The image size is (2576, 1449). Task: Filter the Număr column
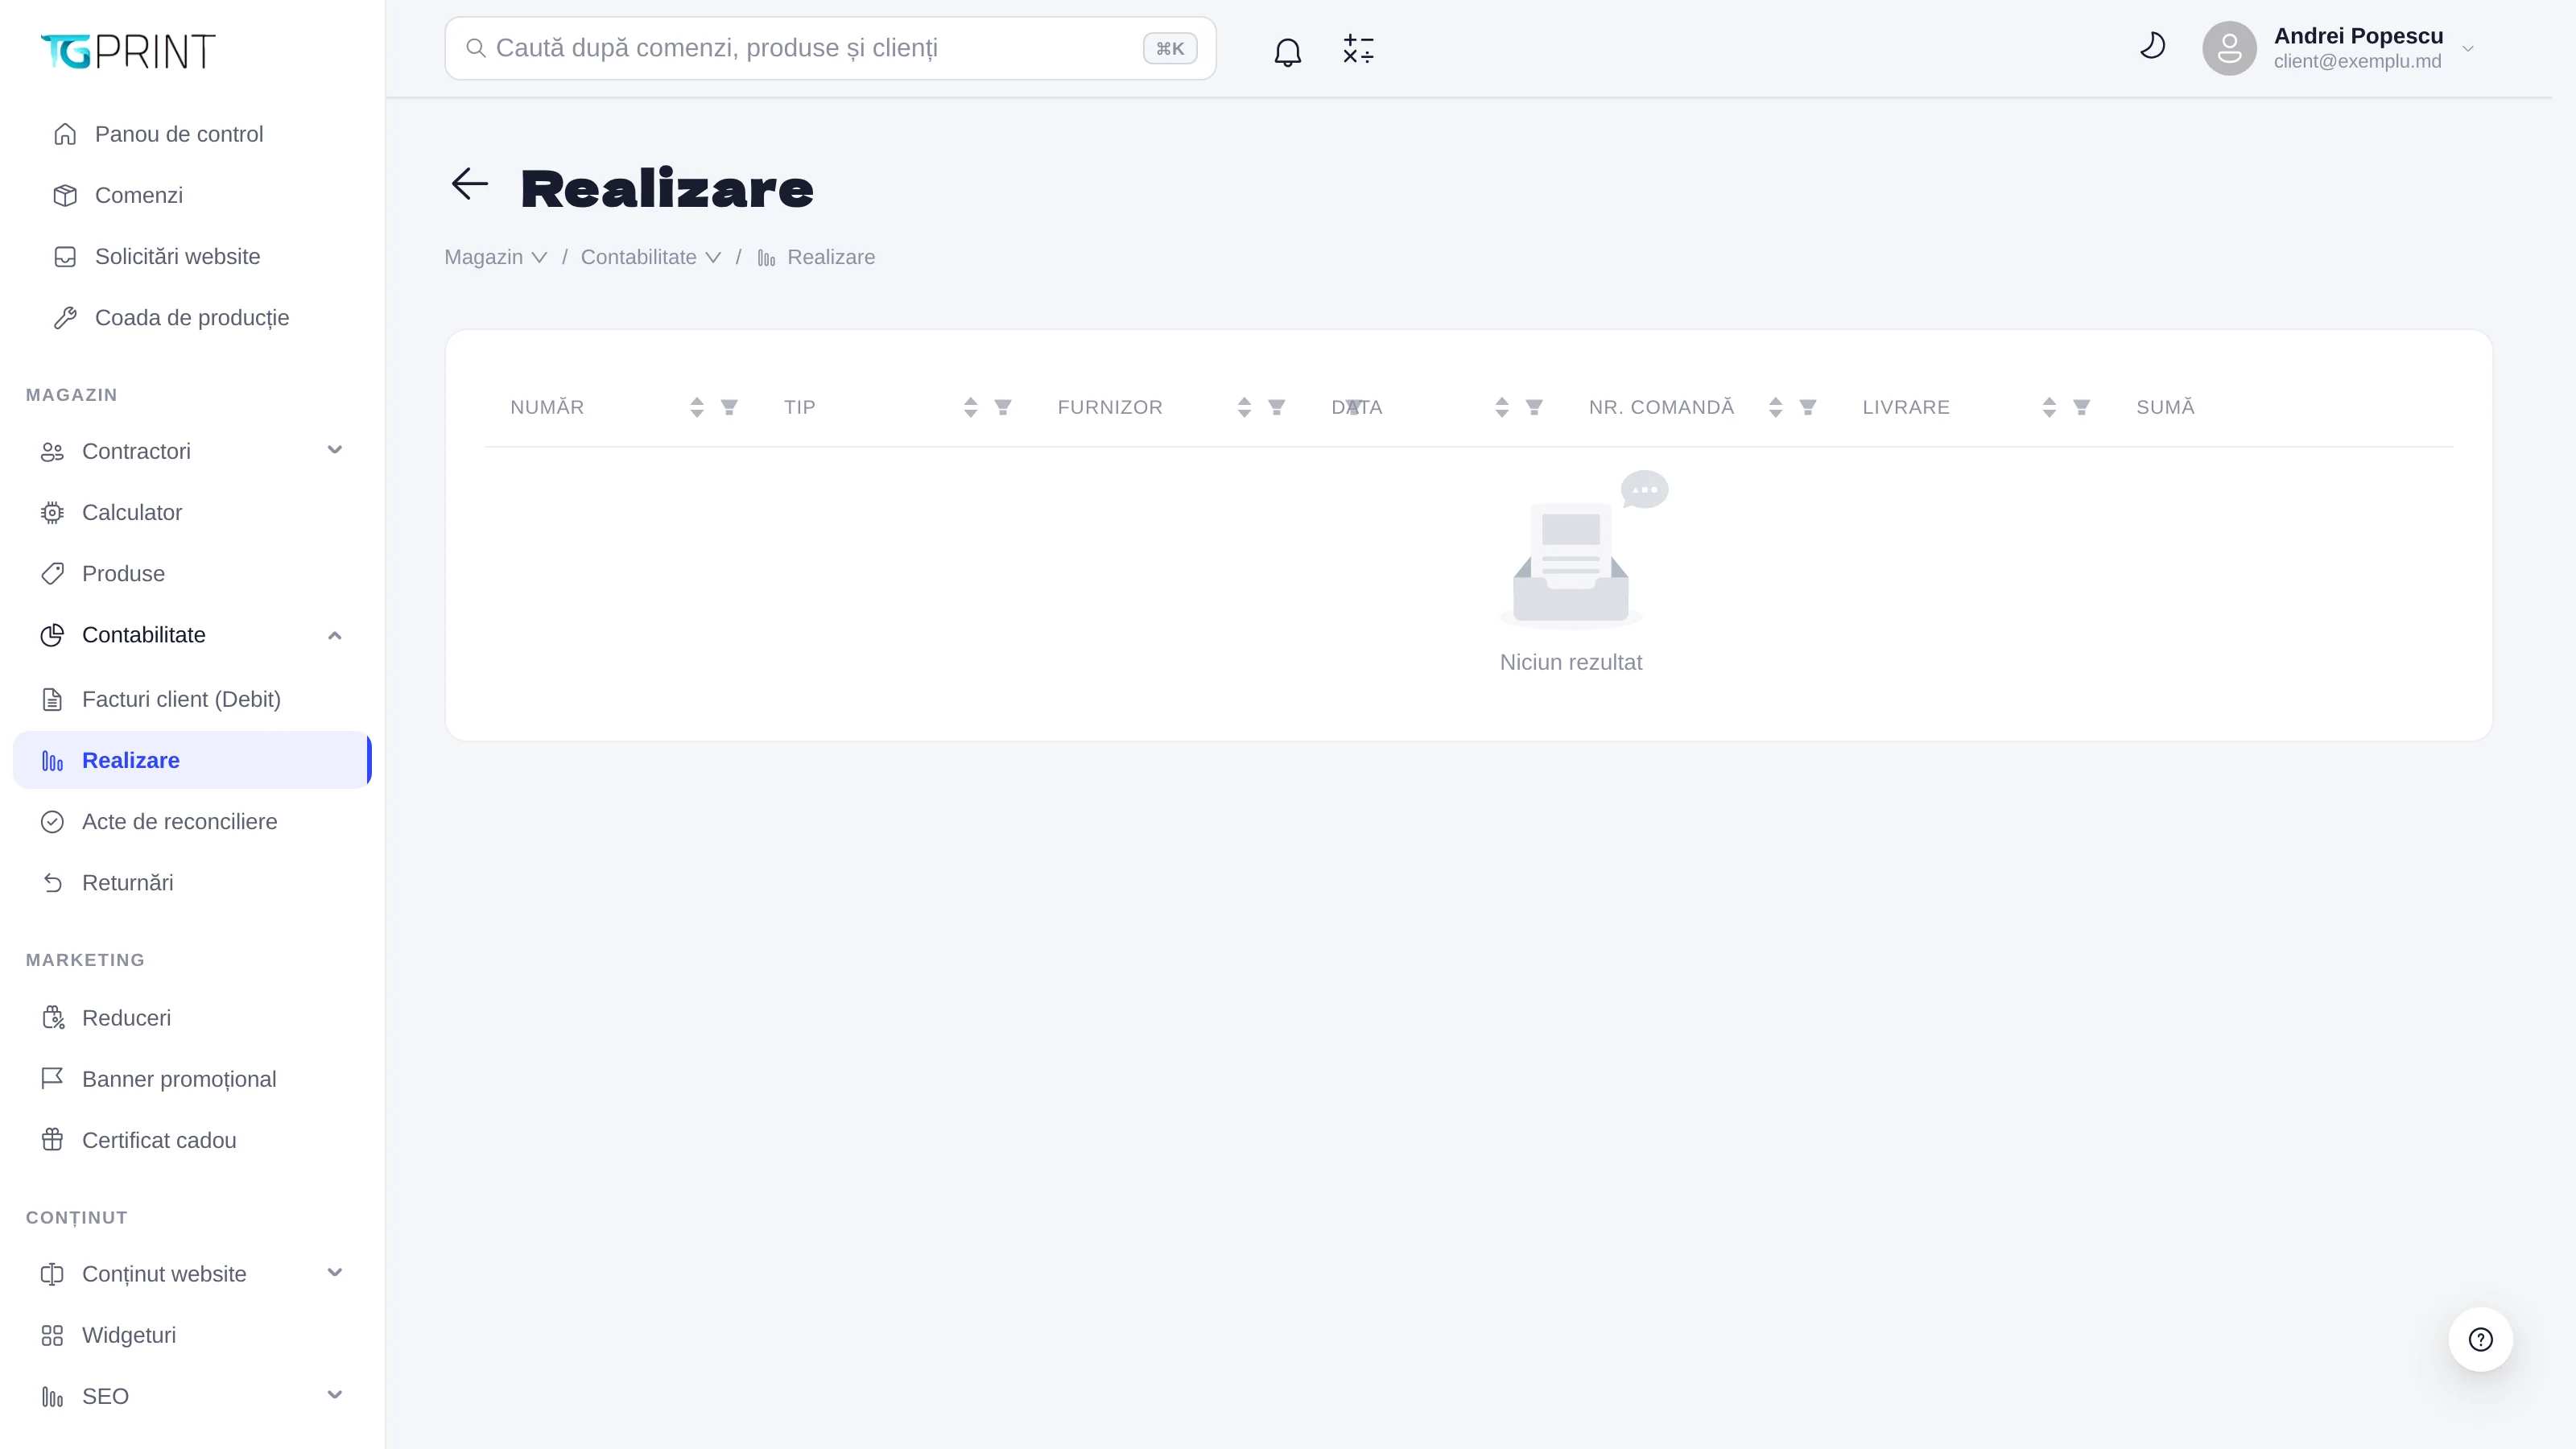coord(729,407)
